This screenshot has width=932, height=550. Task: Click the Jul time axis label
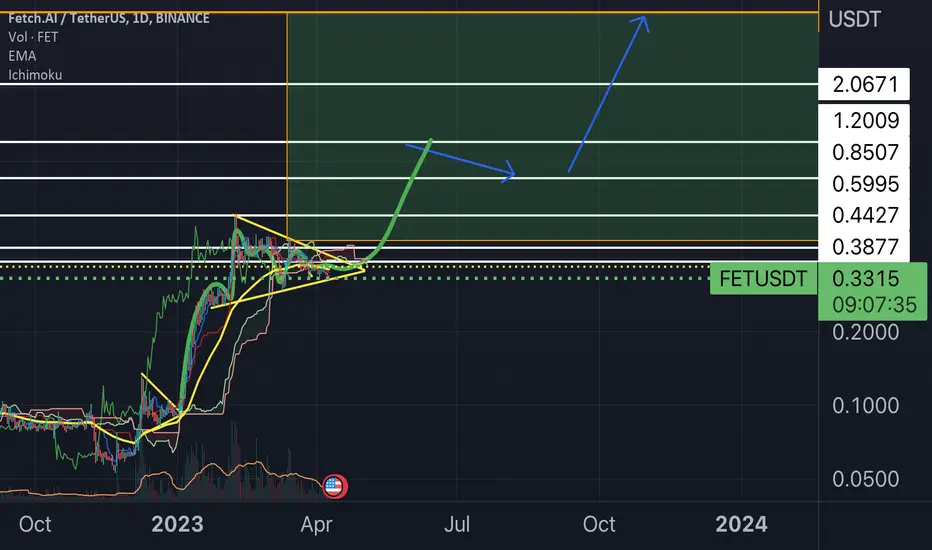pyautogui.click(x=458, y=524)
